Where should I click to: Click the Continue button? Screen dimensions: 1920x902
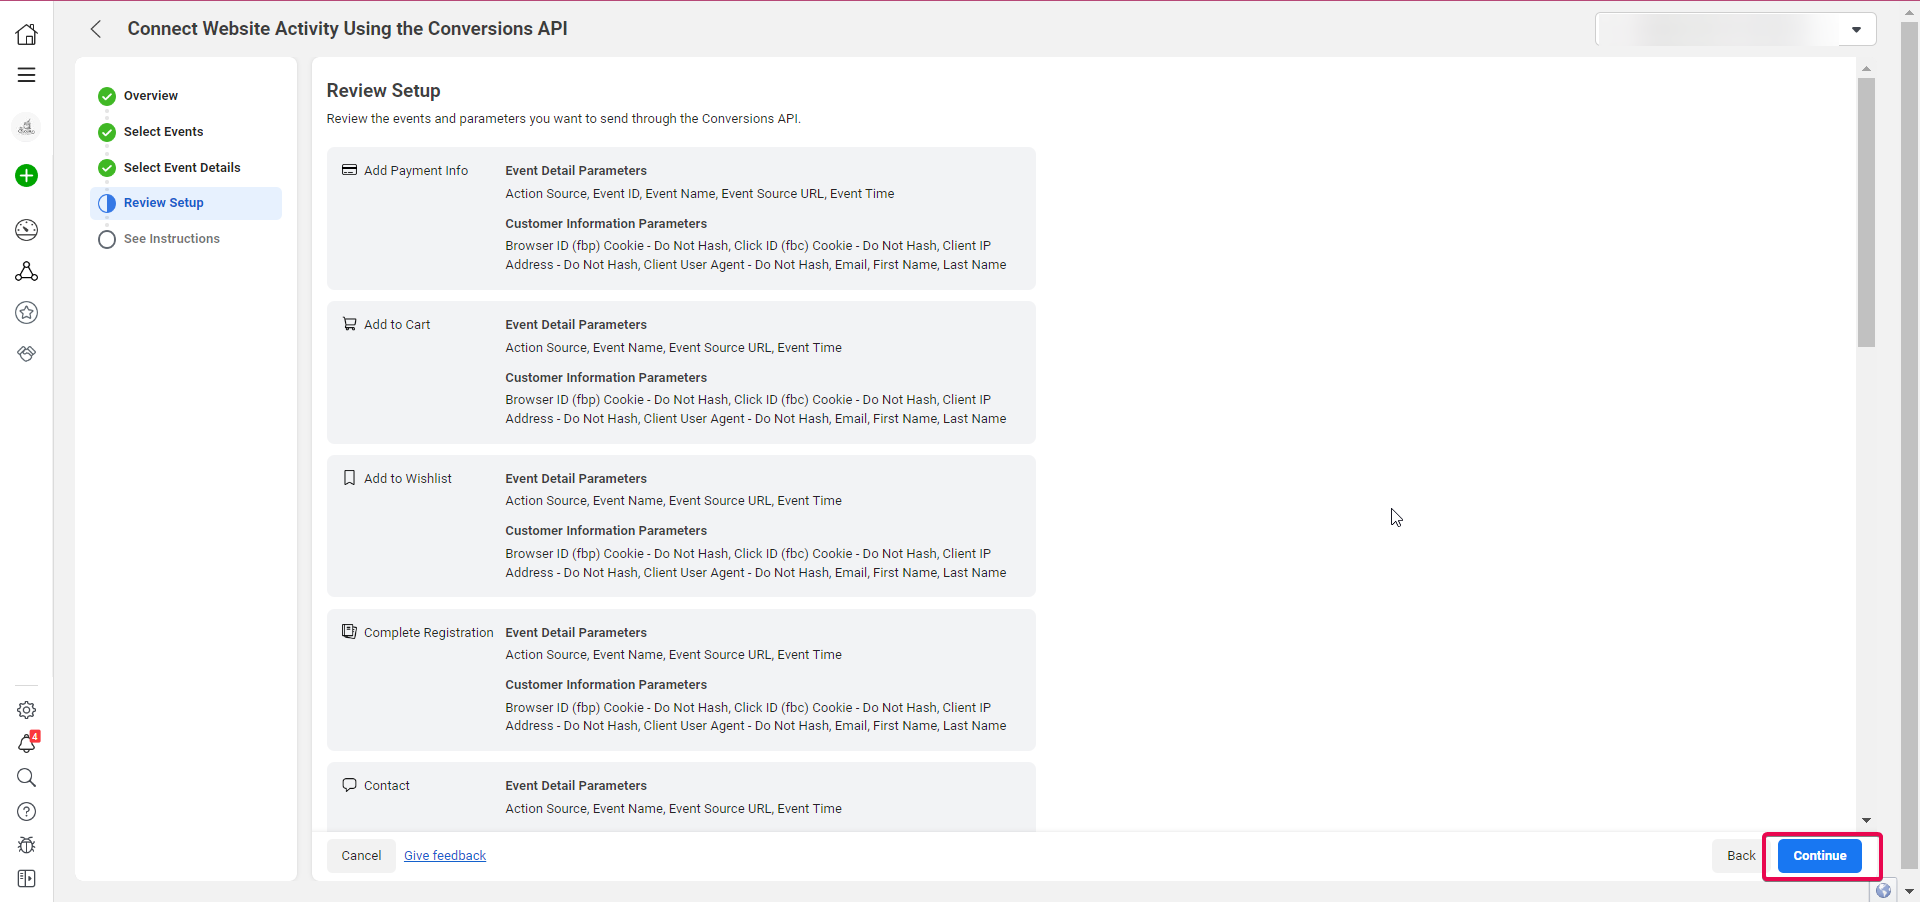(x=1820, y=856)
